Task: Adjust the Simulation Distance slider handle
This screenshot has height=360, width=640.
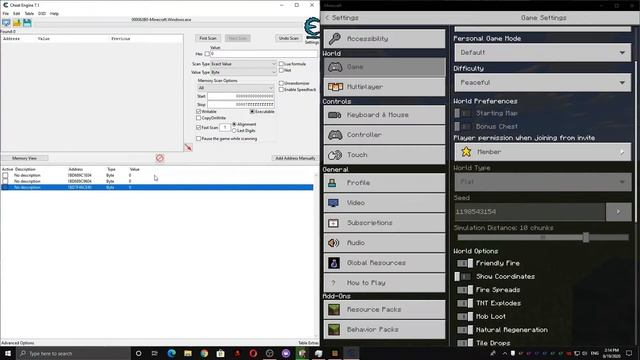Action: [586, 237]
